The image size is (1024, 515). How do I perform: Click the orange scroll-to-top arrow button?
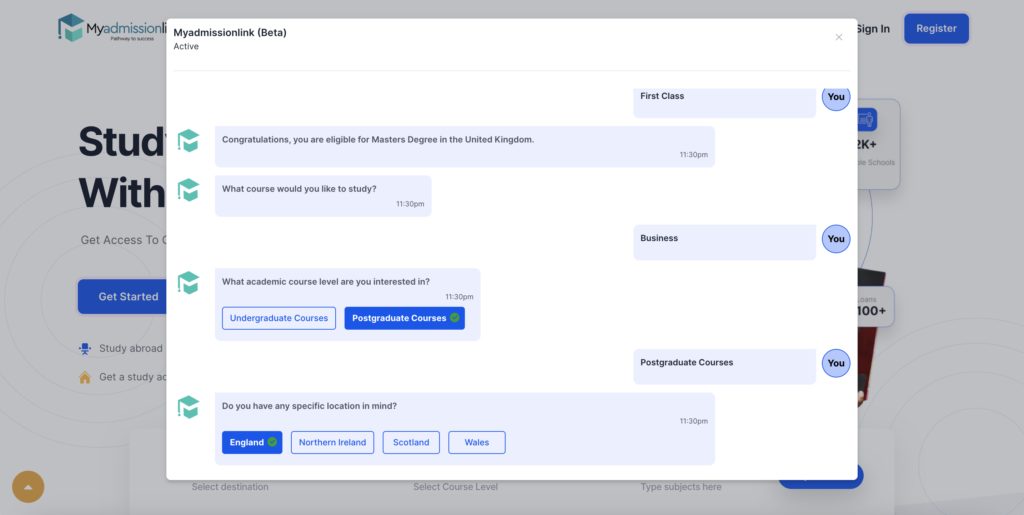point(28,487)
